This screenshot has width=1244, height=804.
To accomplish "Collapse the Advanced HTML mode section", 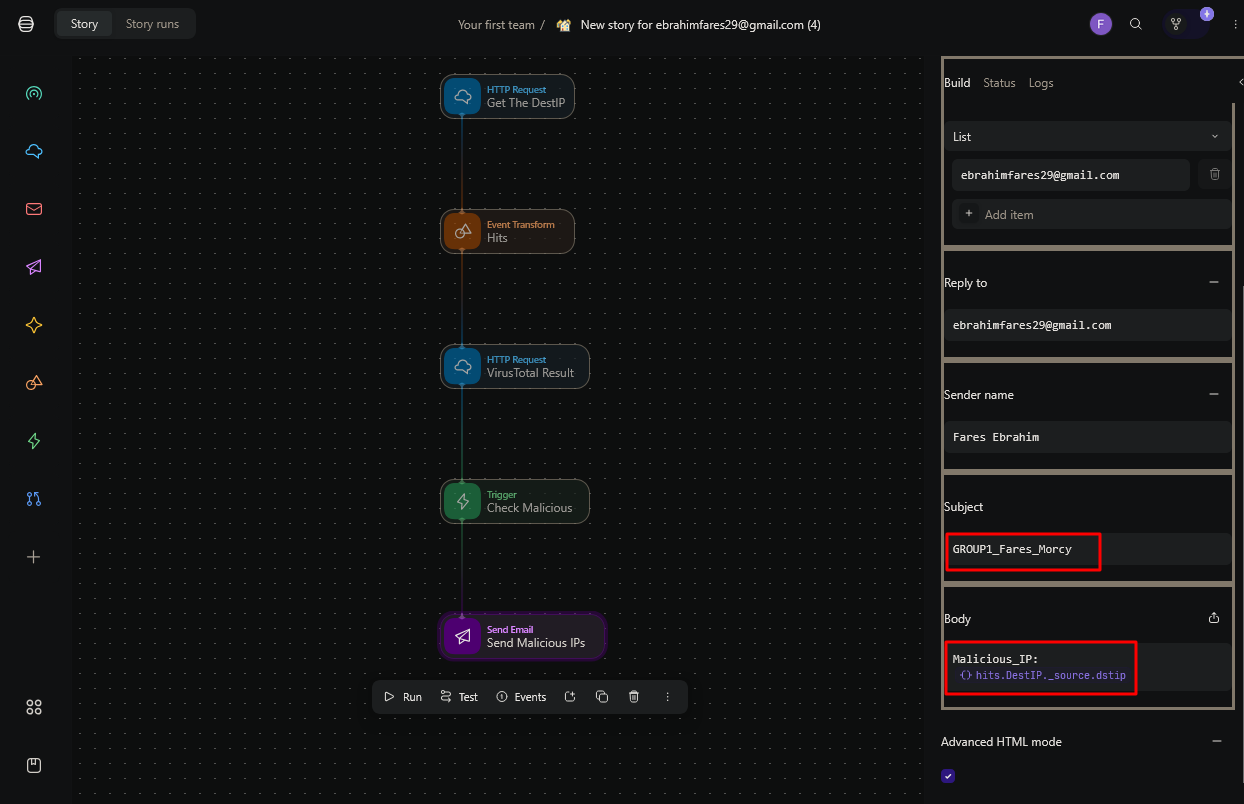I will [x=1217, y=742].
